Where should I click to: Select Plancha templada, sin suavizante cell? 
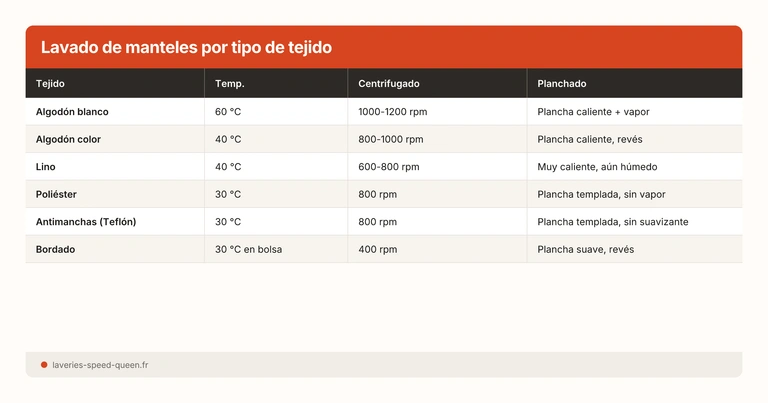[612, 221]
